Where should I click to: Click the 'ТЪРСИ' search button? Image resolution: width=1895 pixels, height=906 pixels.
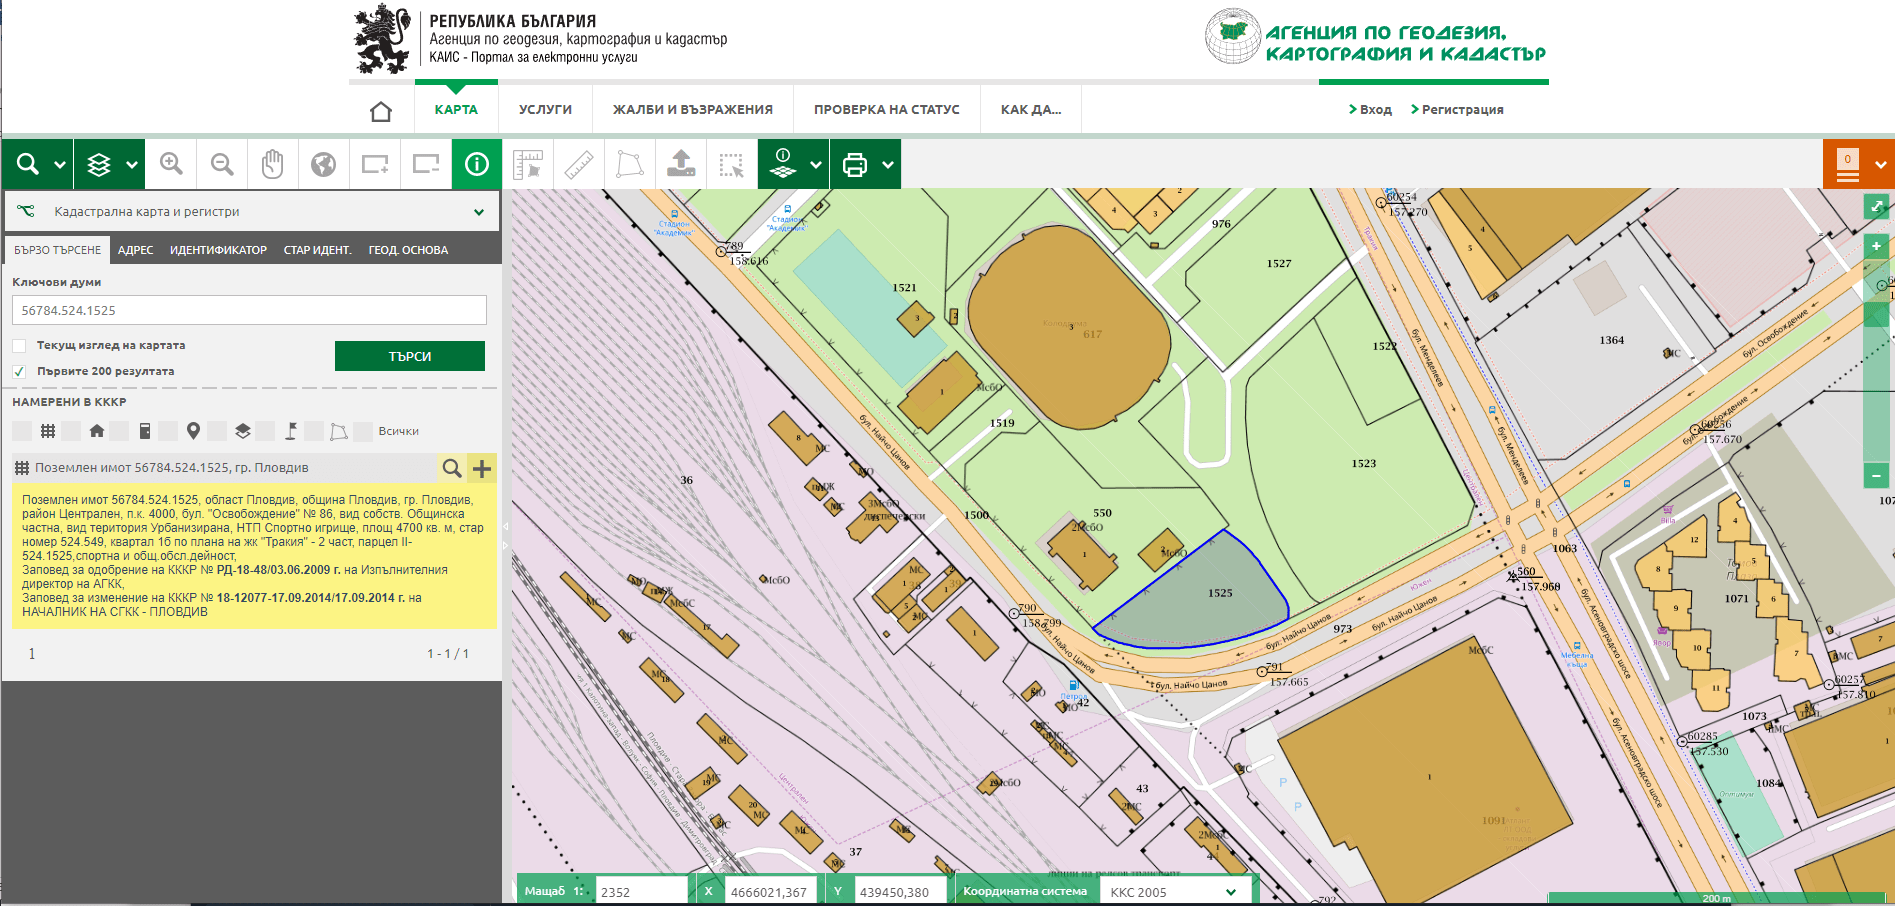(410, 356)
